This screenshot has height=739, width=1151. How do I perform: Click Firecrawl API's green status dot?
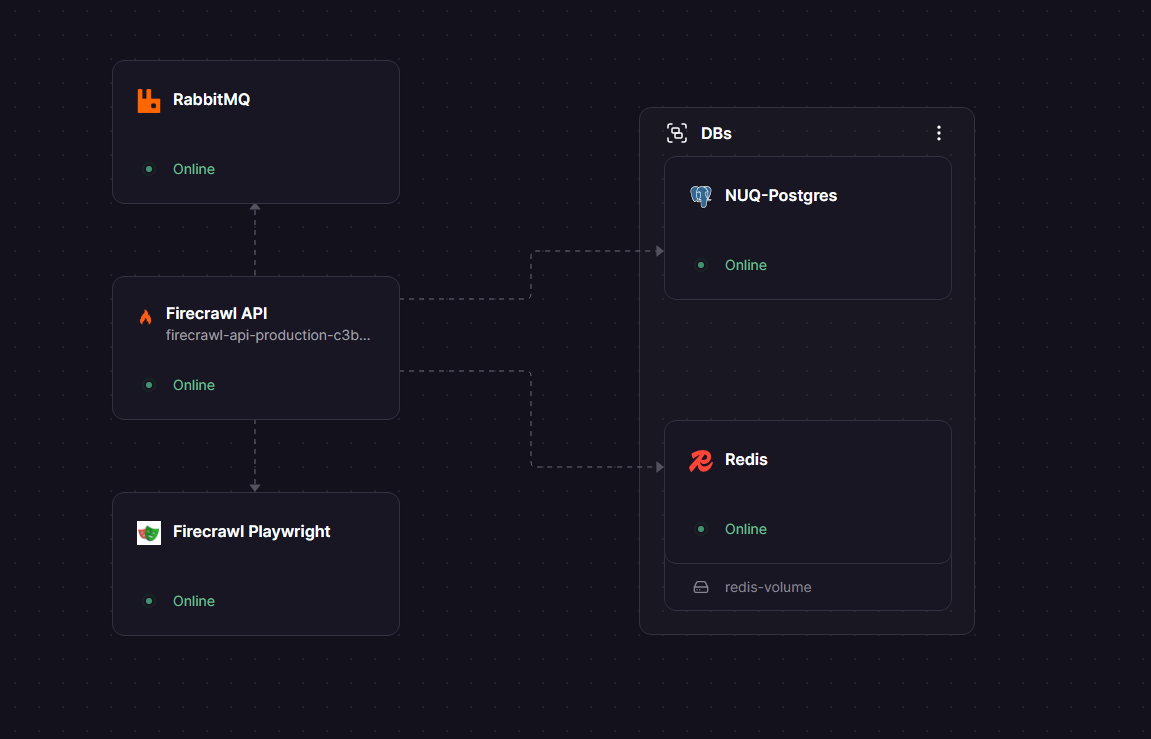149,385
